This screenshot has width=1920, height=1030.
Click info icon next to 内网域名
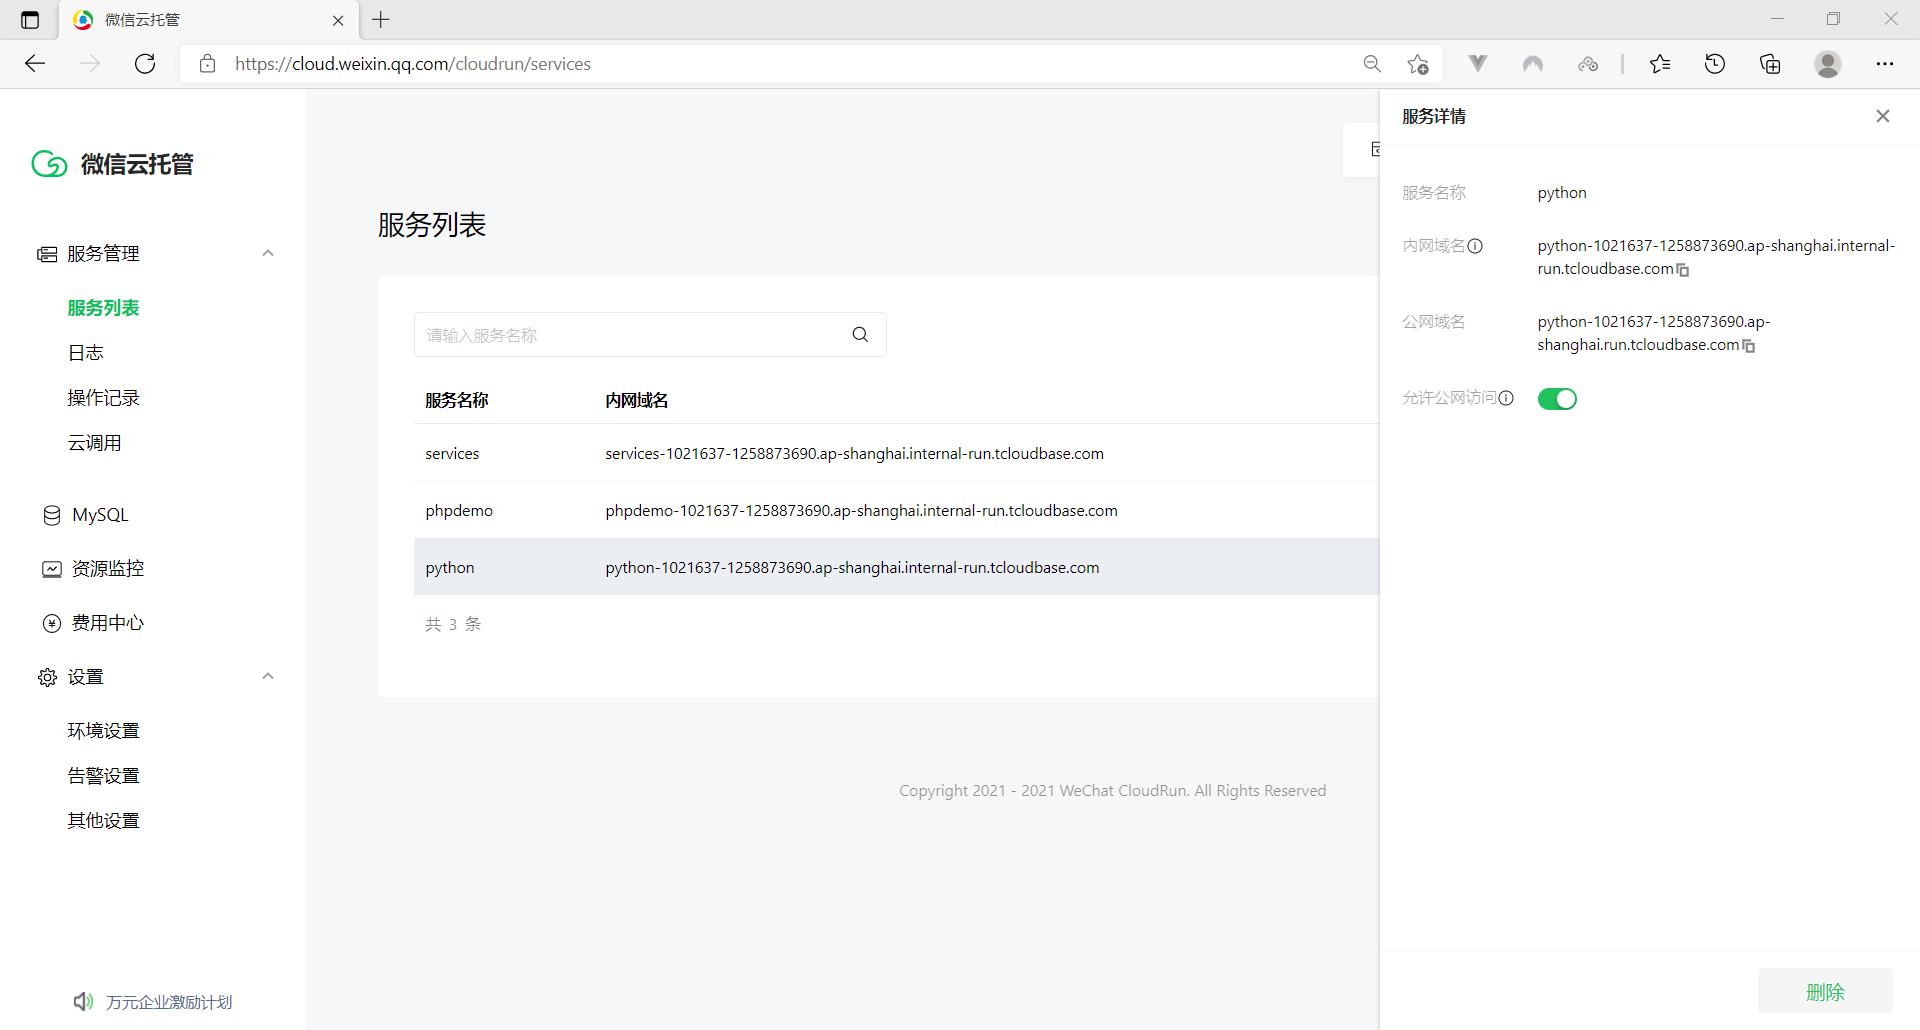click(1475, 246)
